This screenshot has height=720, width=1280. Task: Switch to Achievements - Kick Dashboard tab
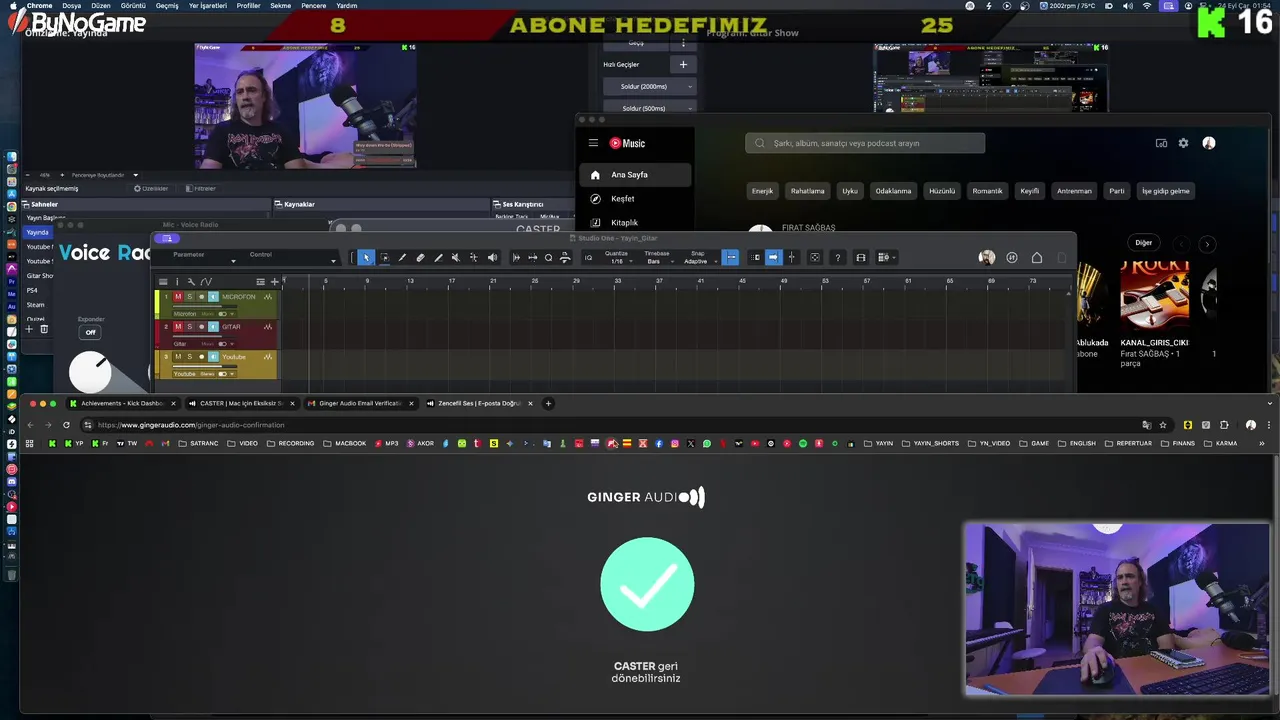point(122,403)
